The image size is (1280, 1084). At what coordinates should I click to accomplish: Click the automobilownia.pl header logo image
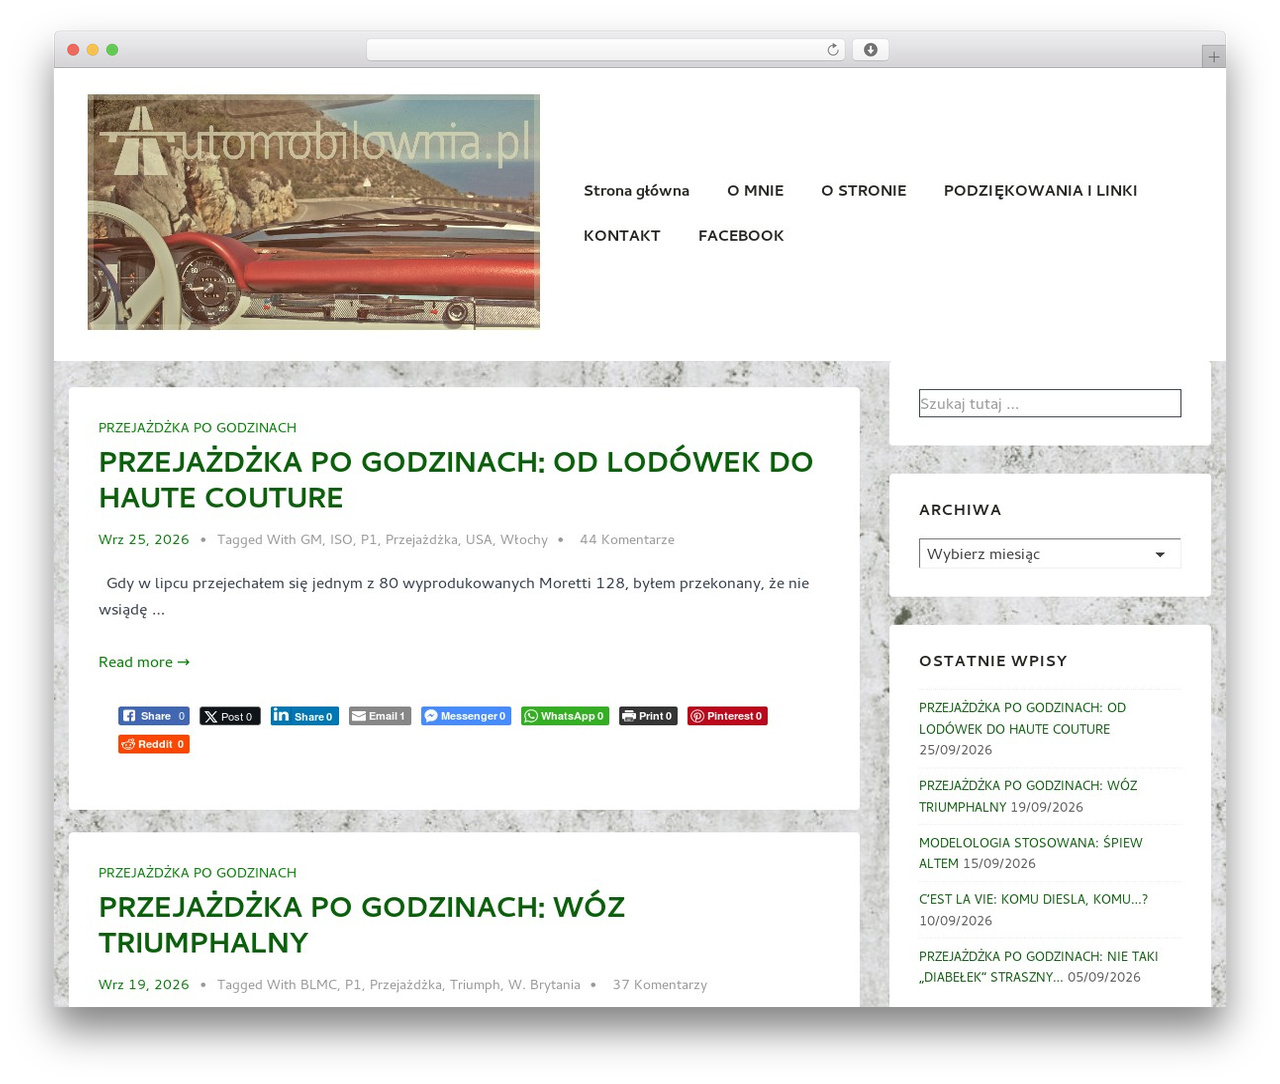(x=314, y=212)
